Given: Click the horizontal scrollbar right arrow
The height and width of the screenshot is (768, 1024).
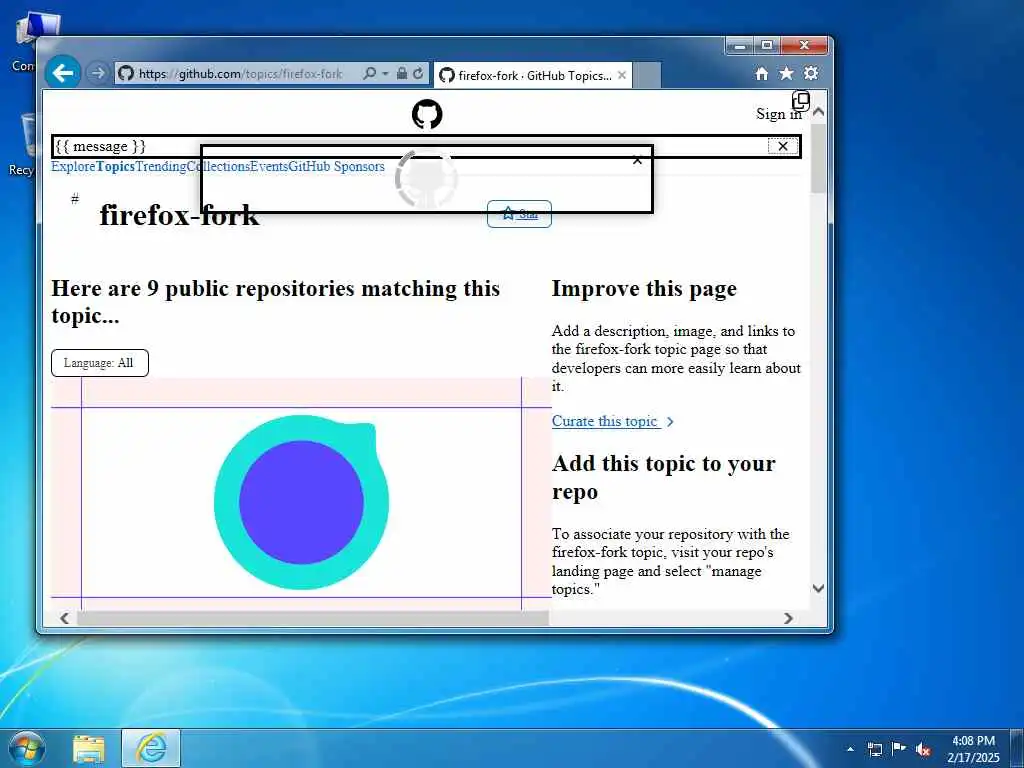Looking at the screenshot, I should coord(788,618).
